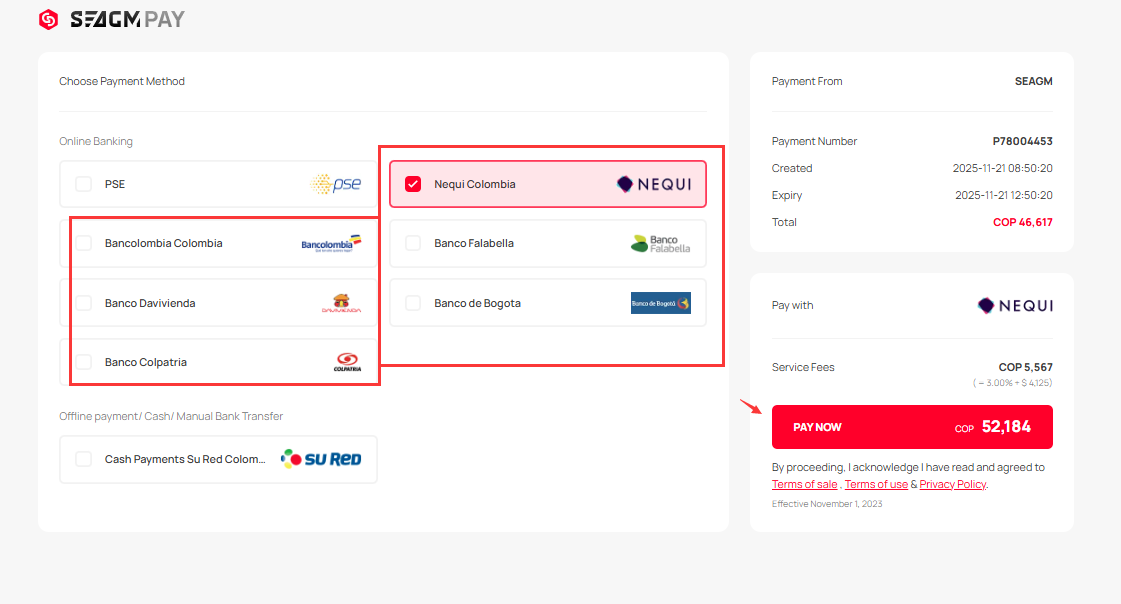This screenshot has width=1121, height=604.
Task: Click the Davivienda logo icon
Action: pyautogui.click(x=341, y=303)
